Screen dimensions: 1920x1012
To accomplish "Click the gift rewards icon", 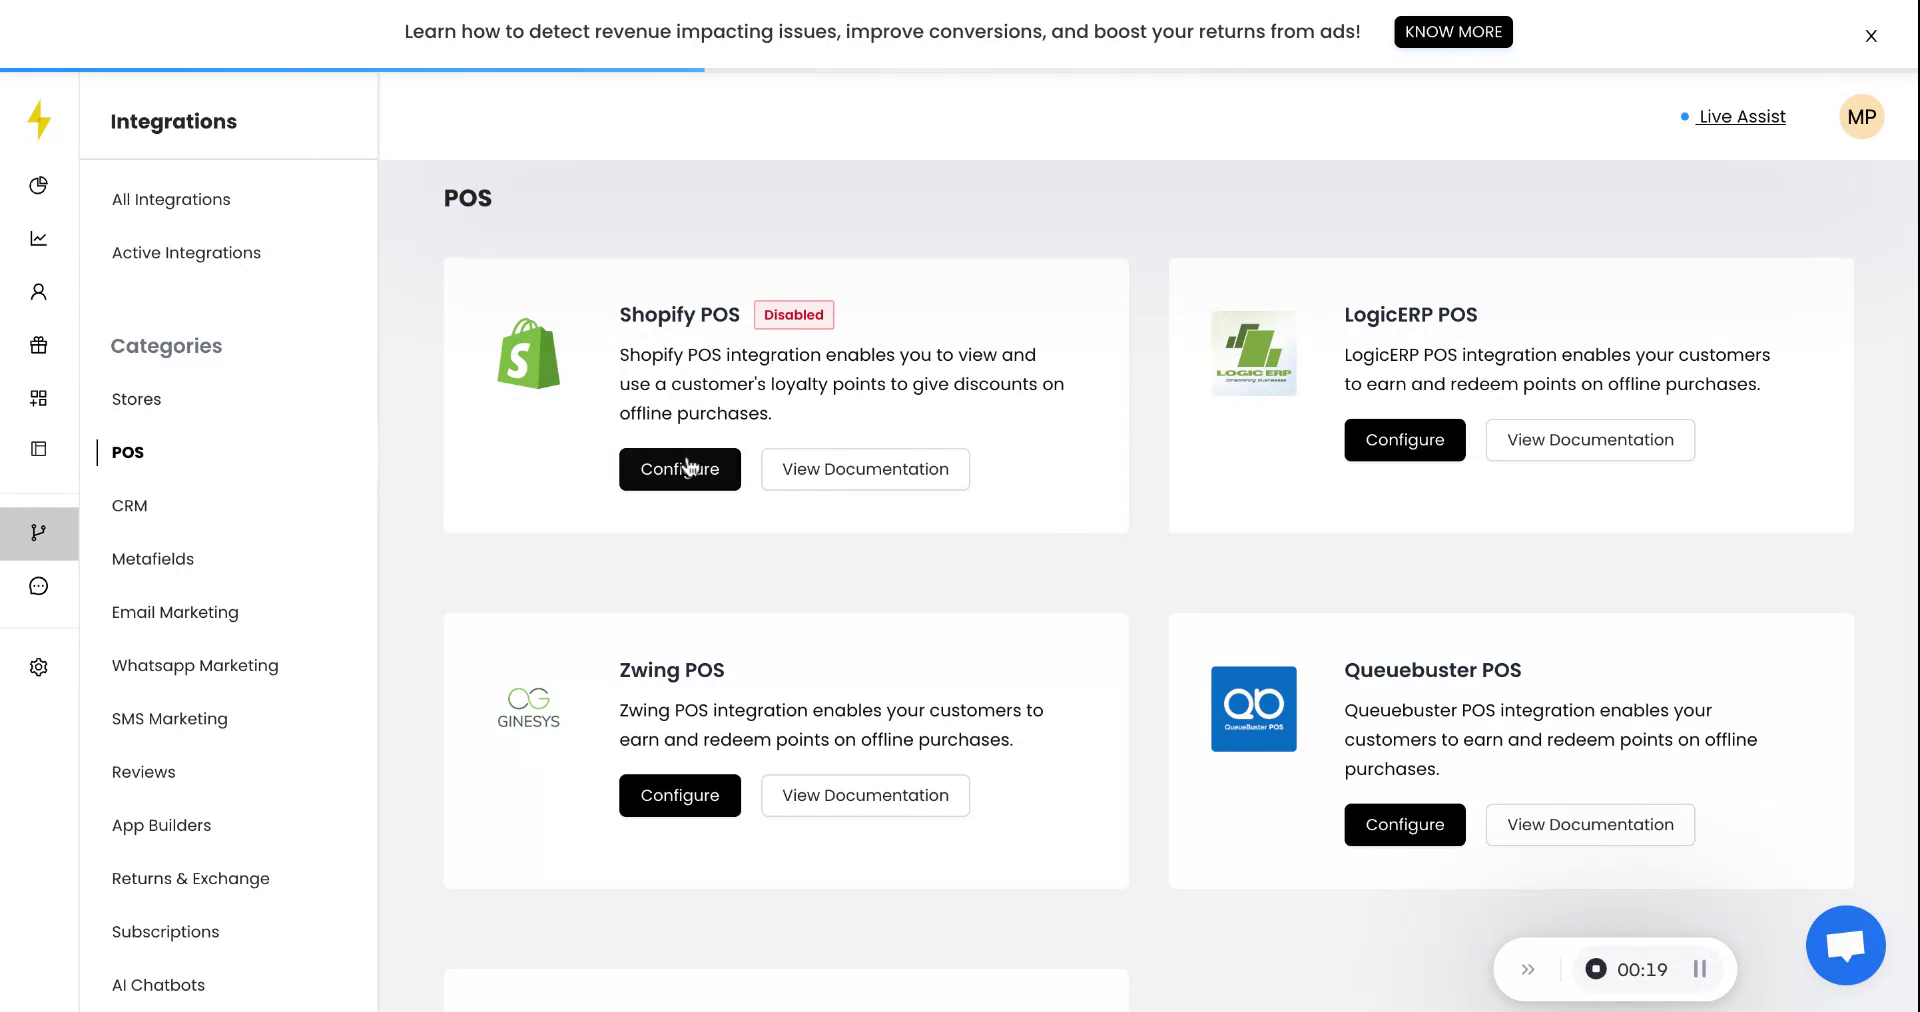I will tap(38, 344).
